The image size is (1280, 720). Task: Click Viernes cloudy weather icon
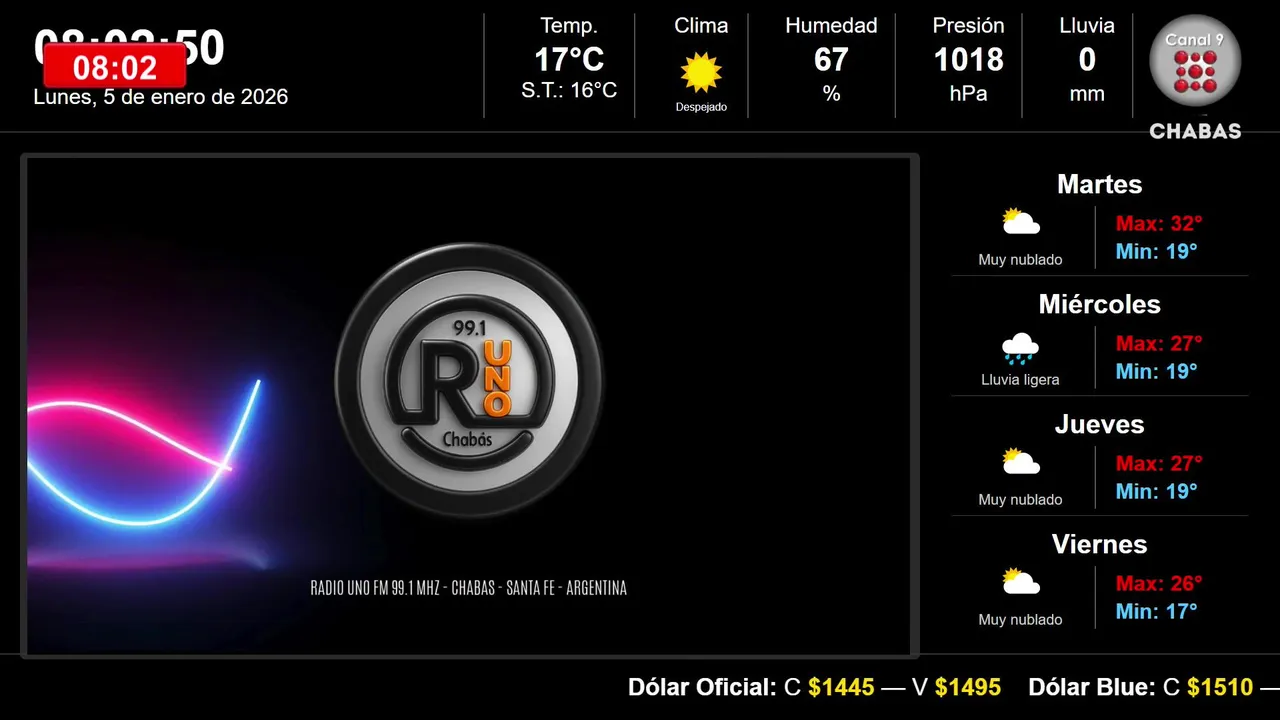(x=1021, y=582)
